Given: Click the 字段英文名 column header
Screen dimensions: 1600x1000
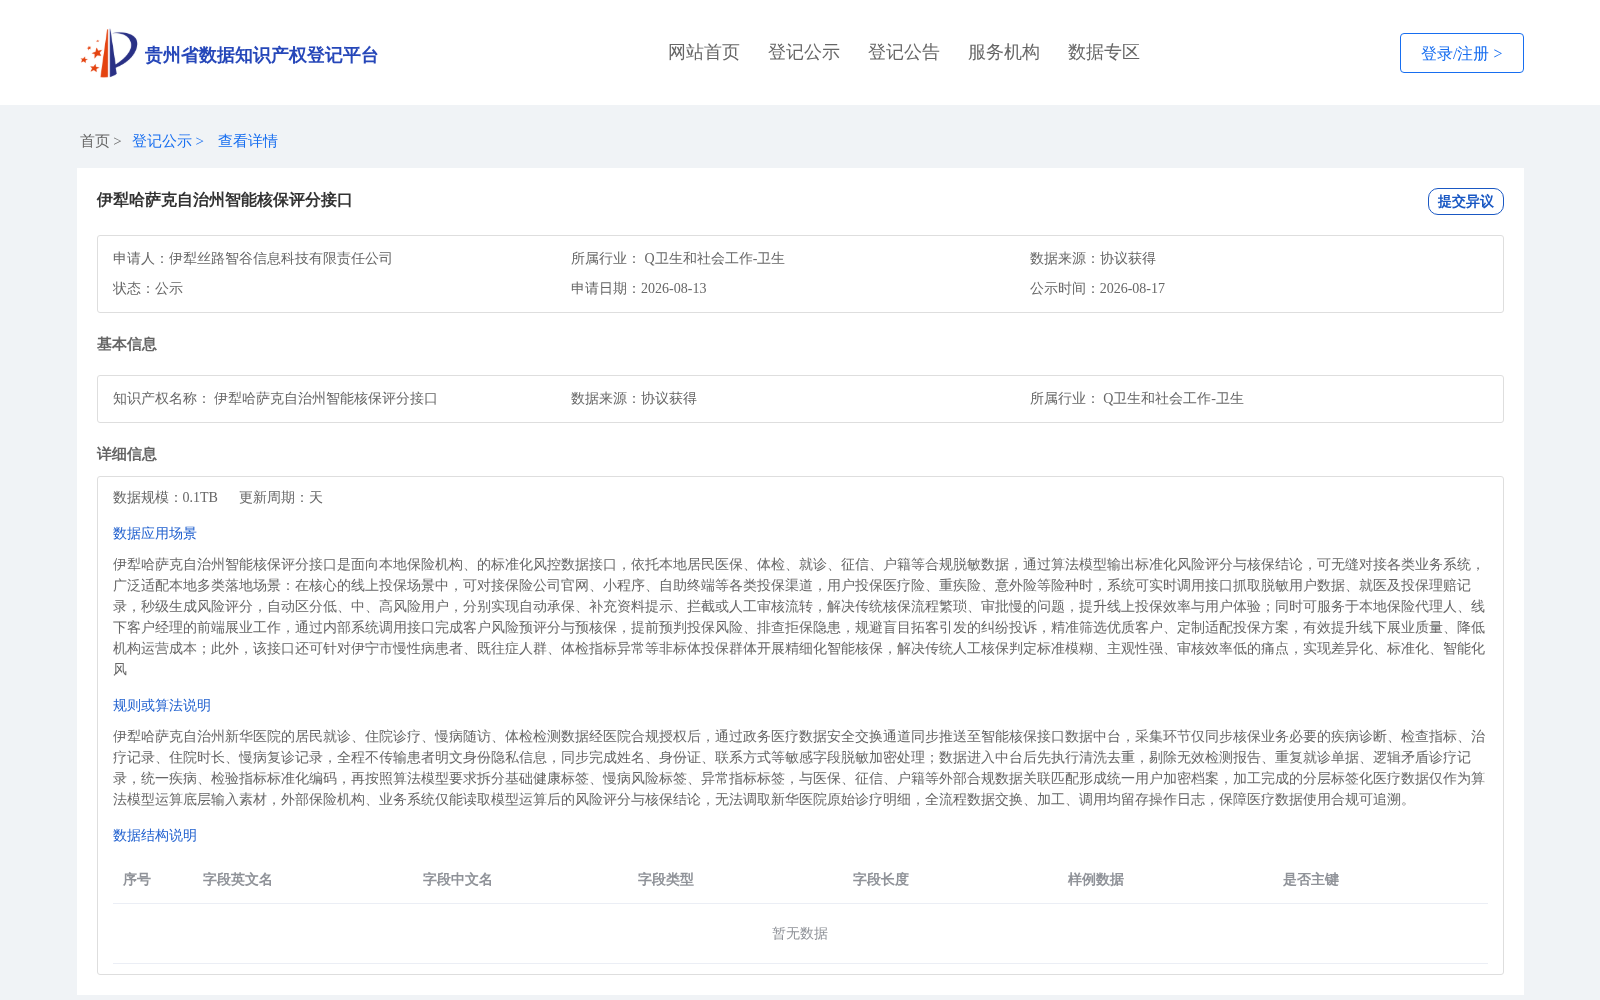Looking at the screenshot, I should [x=238, y=879].
